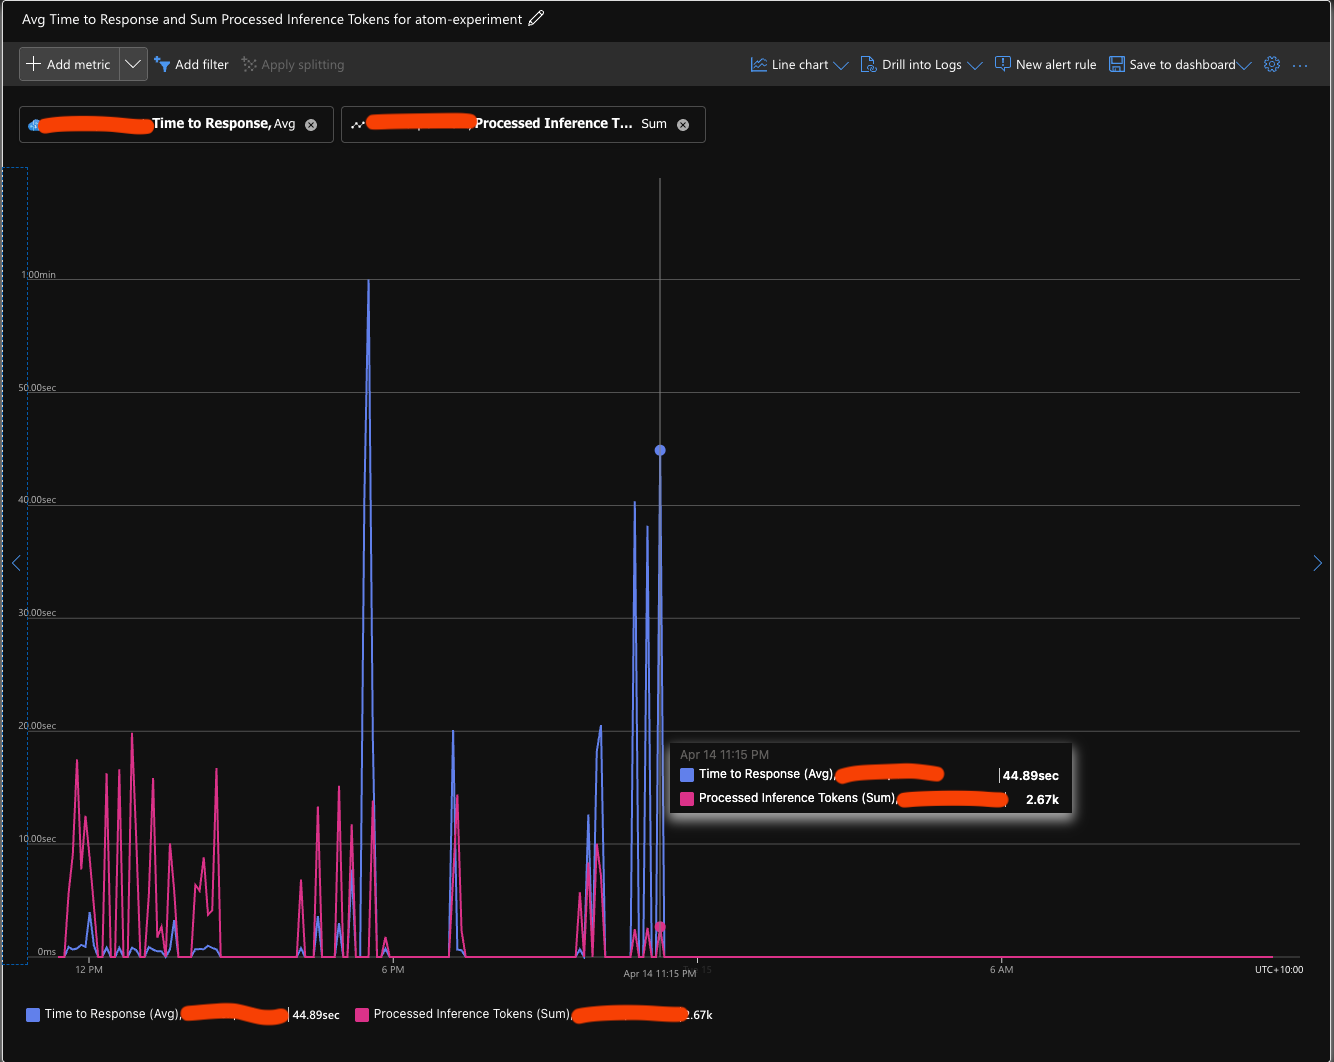Remove the Time to Response metric with its X
Viewport: 1334px width, 1062px height.
tap(310, 124)
